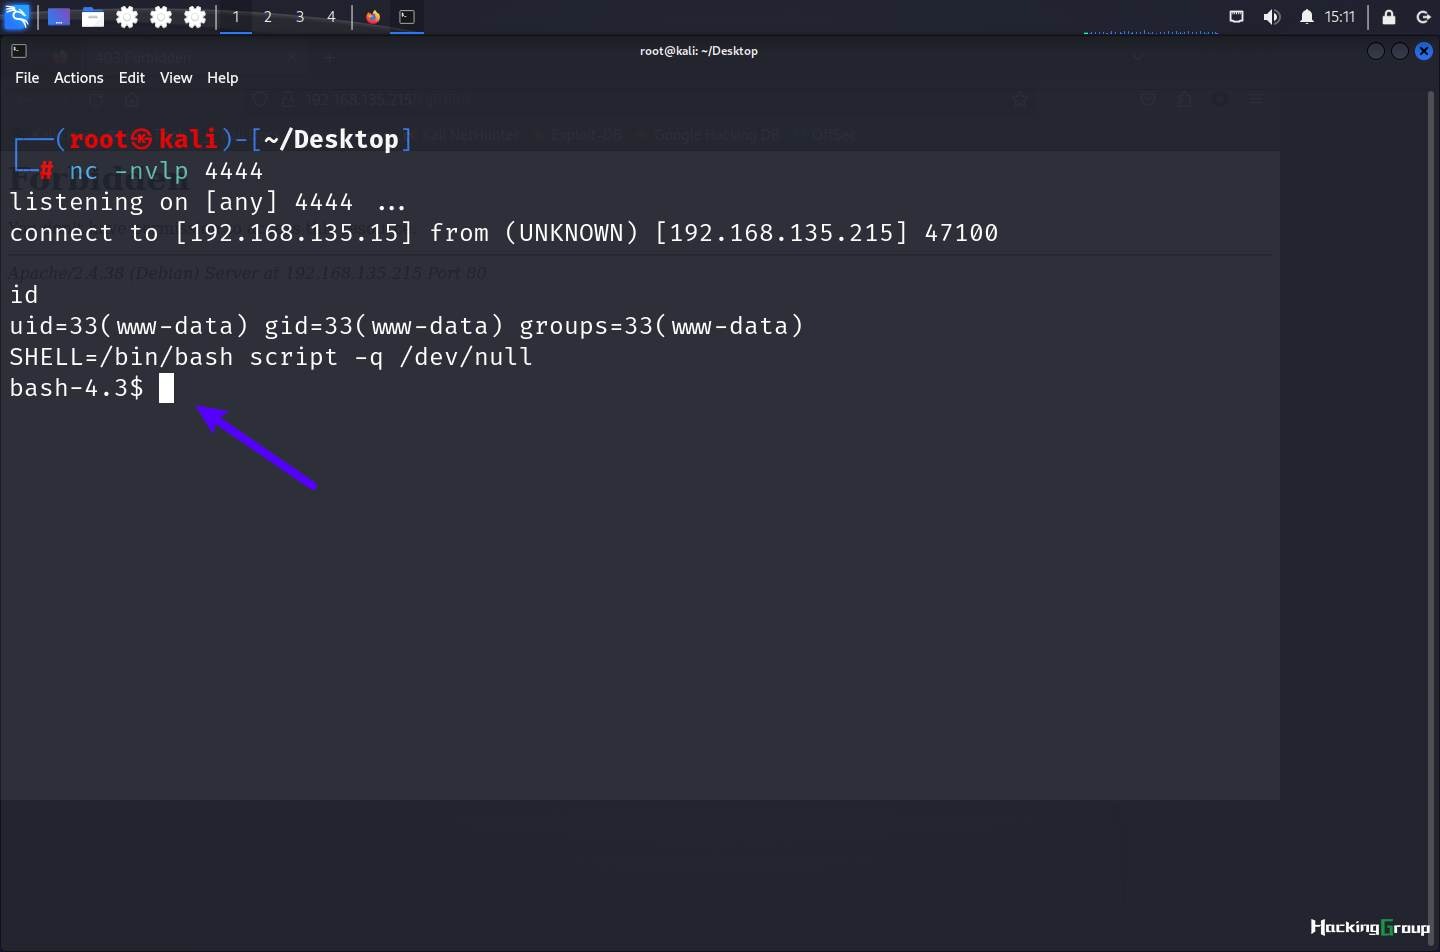Screen dimensions: 1440x952
Task: Click the volume speaker icon
Action: [1272, 17]
